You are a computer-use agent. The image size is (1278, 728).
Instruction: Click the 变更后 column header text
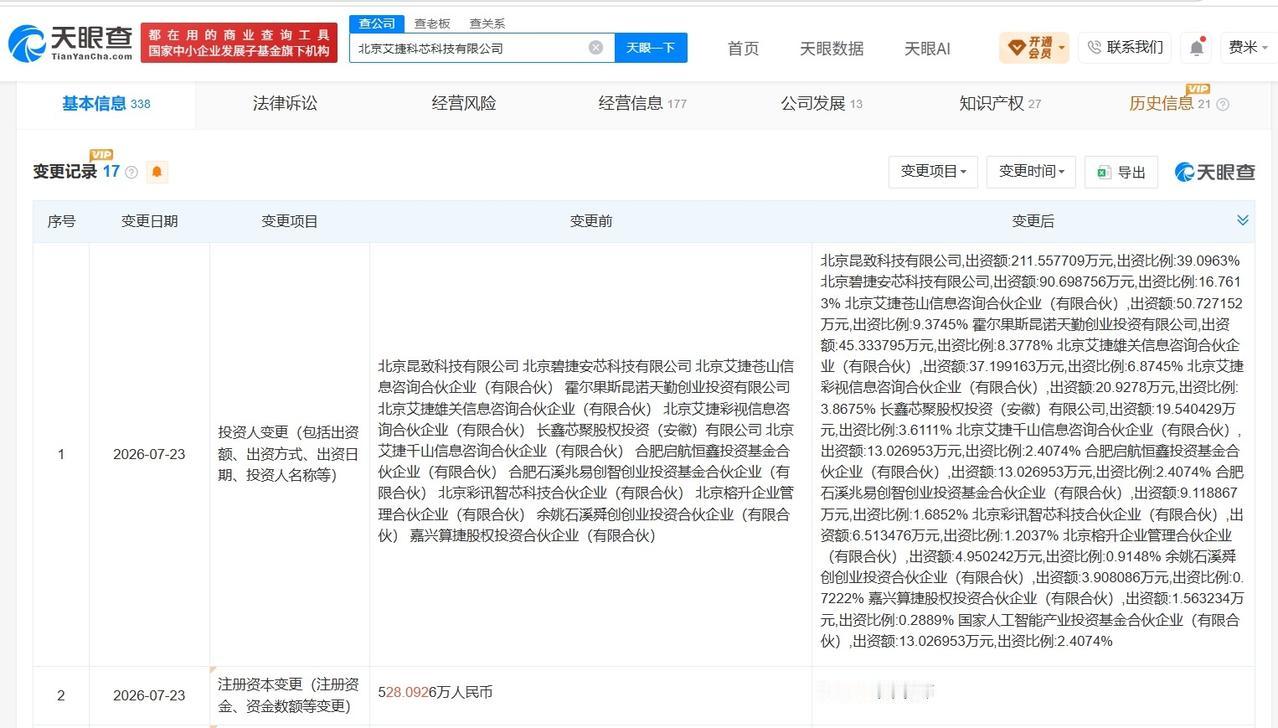pyautogui.click(x=1033, y=221)
